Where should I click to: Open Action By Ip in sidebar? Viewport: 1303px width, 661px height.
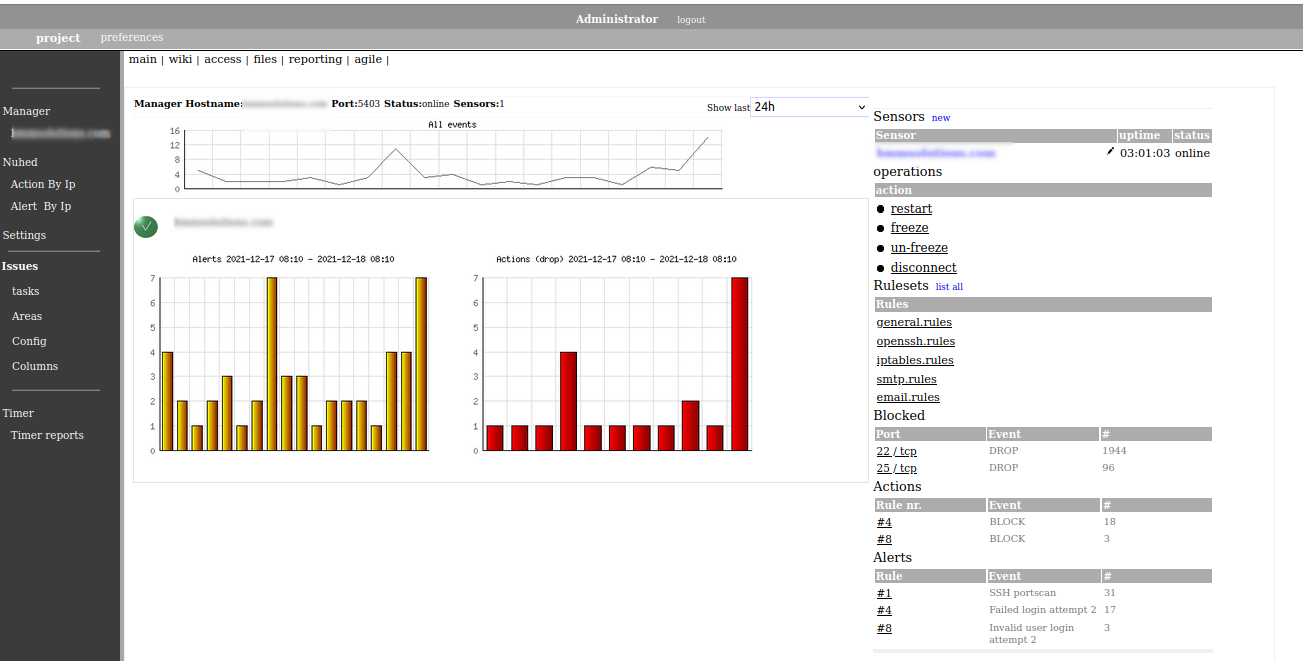click(43, 184)
